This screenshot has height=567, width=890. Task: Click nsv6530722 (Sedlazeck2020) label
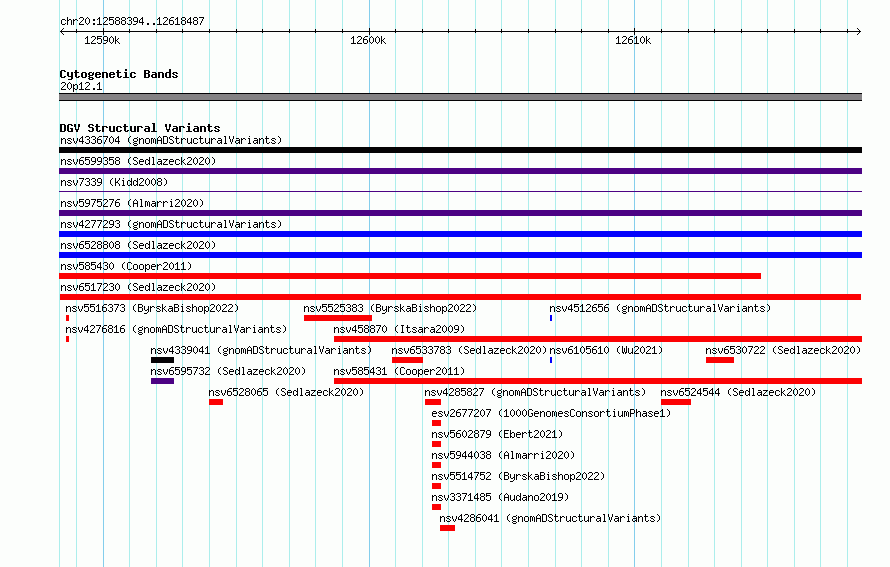click(783, 350)
